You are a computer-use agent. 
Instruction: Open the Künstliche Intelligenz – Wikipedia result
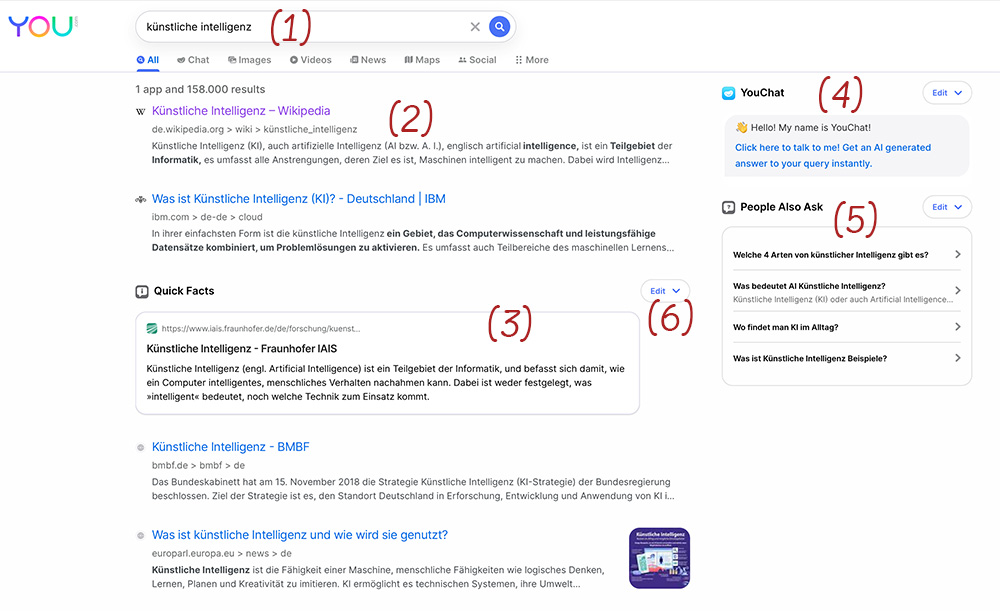pyautogui.click(x=241, y=111)
